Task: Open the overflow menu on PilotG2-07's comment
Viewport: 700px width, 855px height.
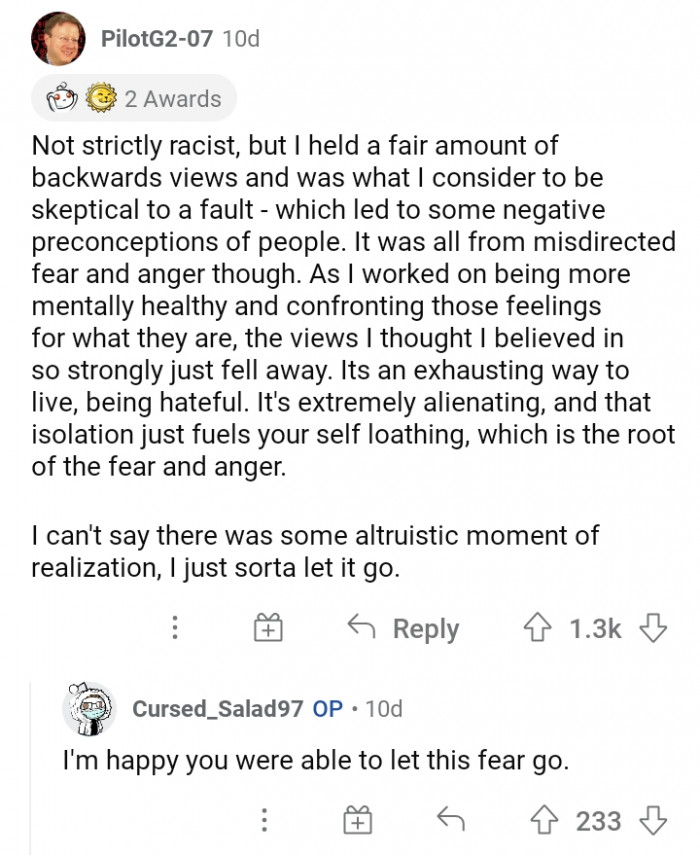Action: (175, 628)
